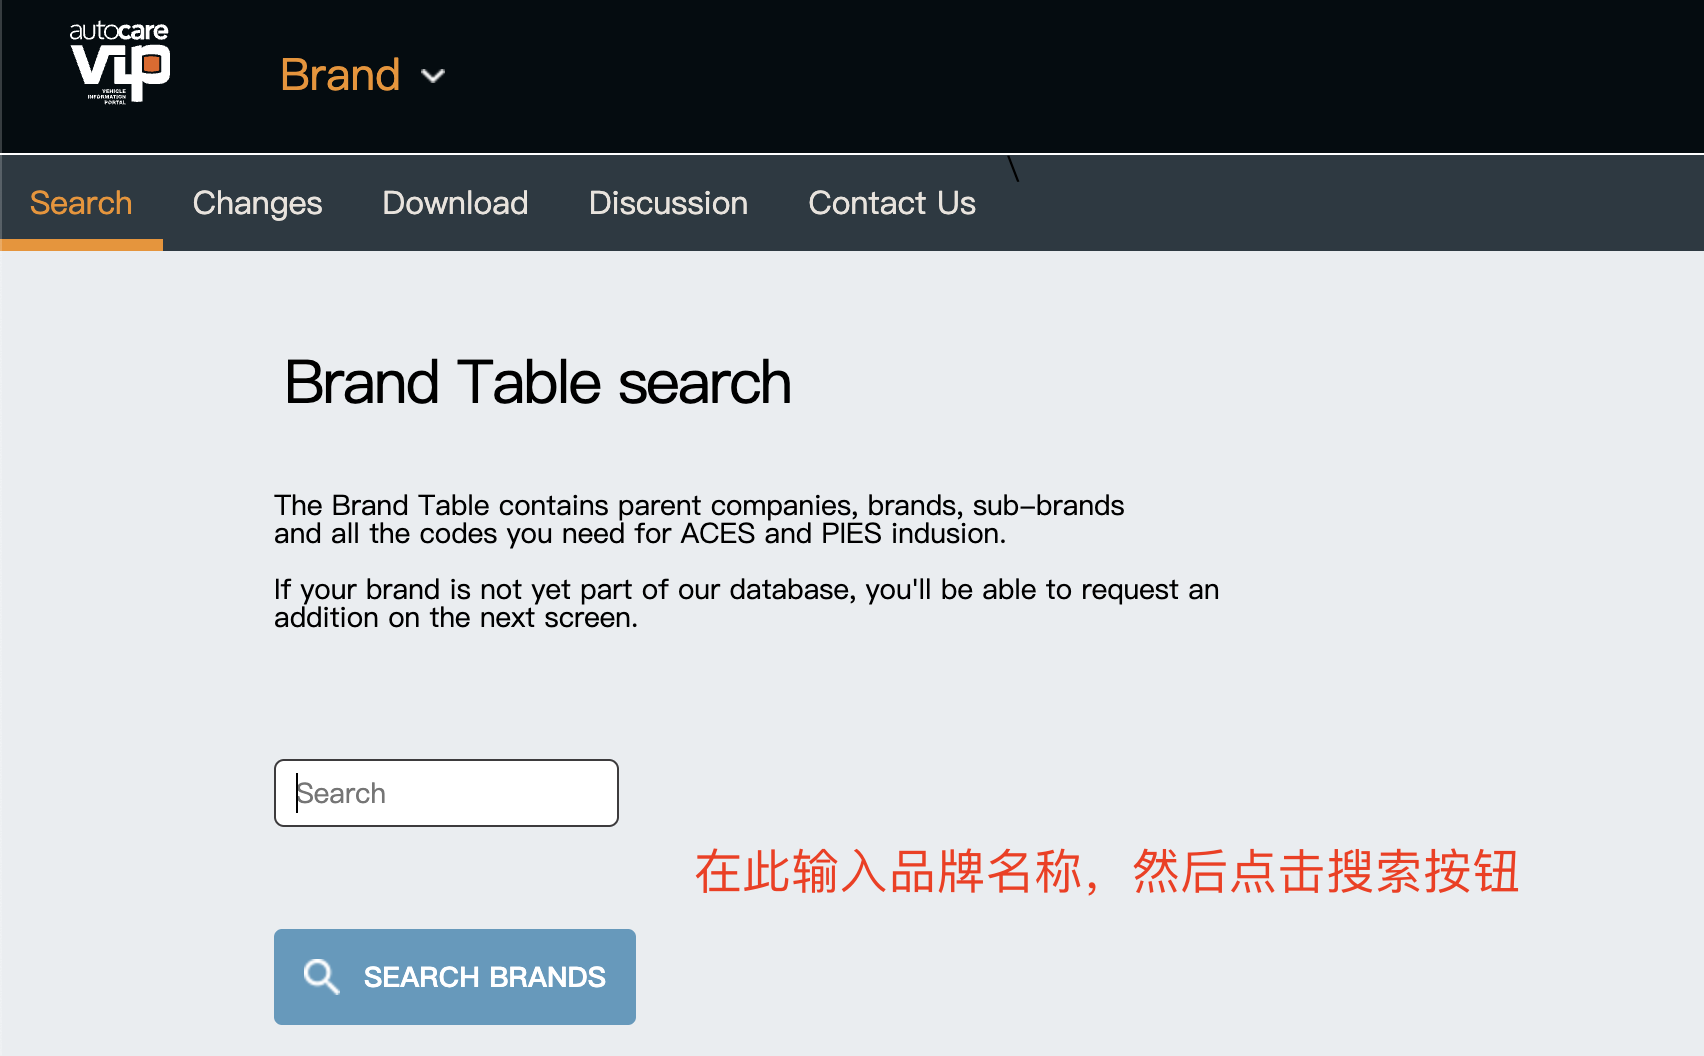Click the 'autocare' wordmark above VIP

click(118, 31)
